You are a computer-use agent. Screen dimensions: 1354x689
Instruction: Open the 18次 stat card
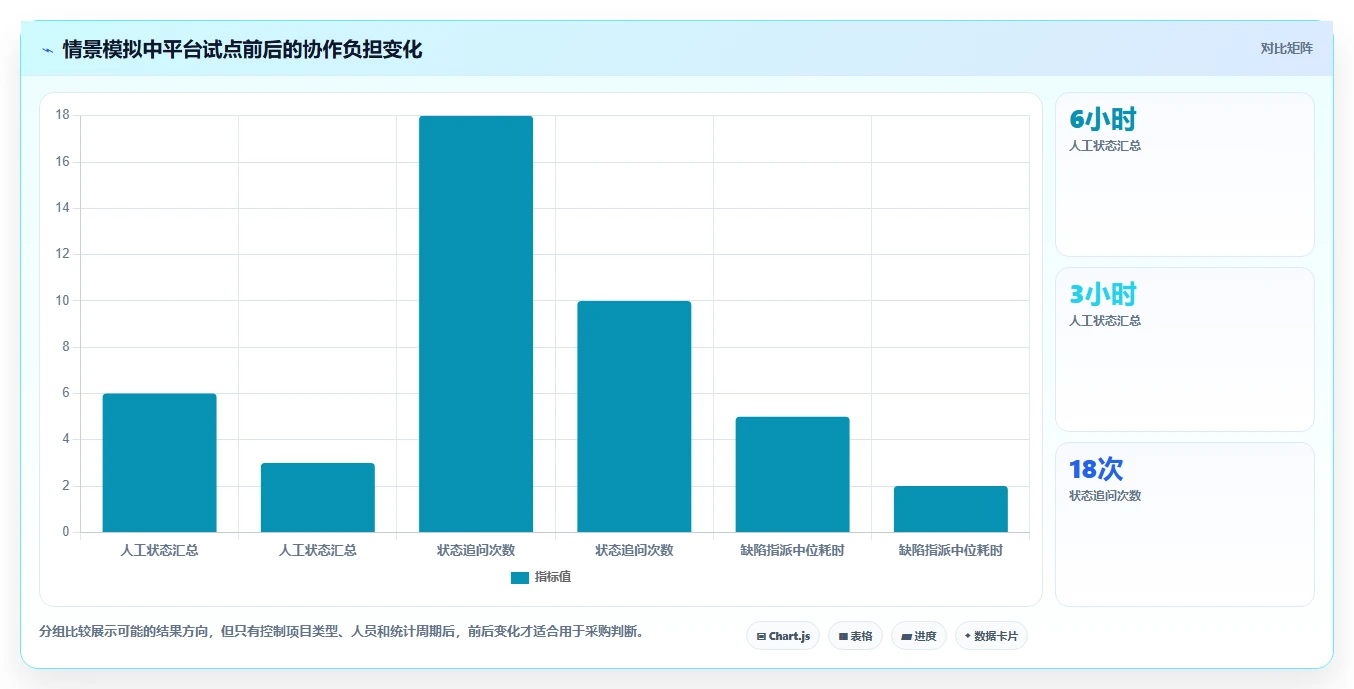point(1185,525)
